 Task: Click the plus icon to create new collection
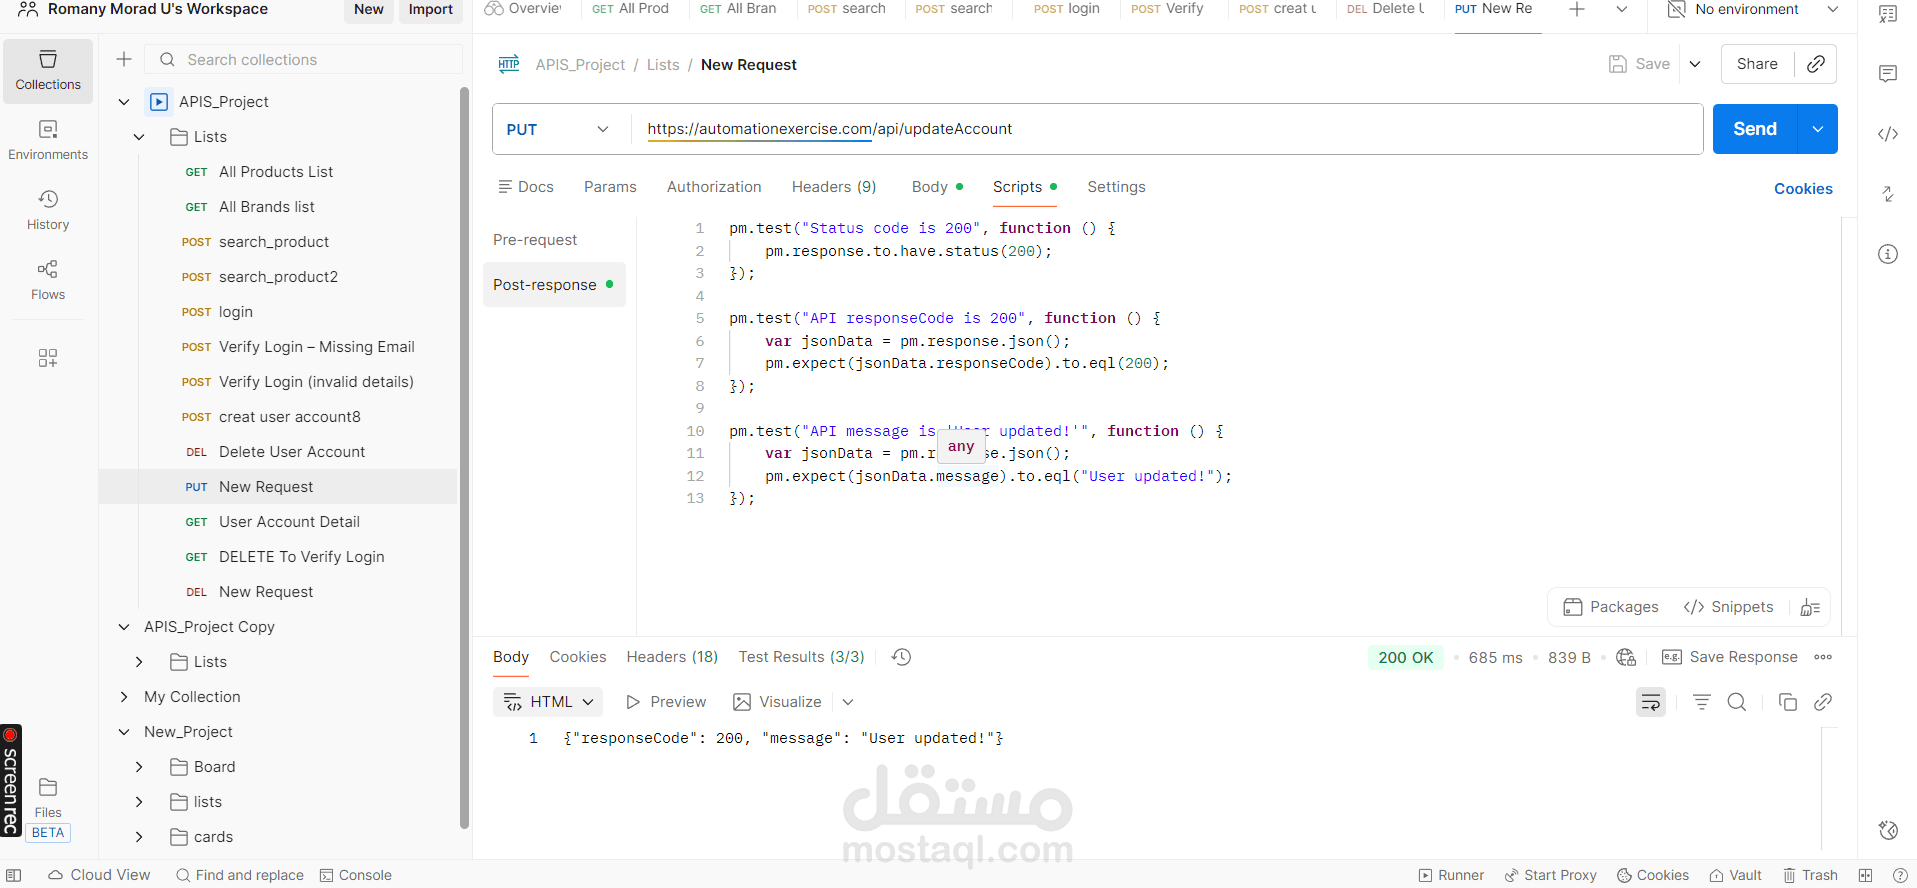pos(124,59)
